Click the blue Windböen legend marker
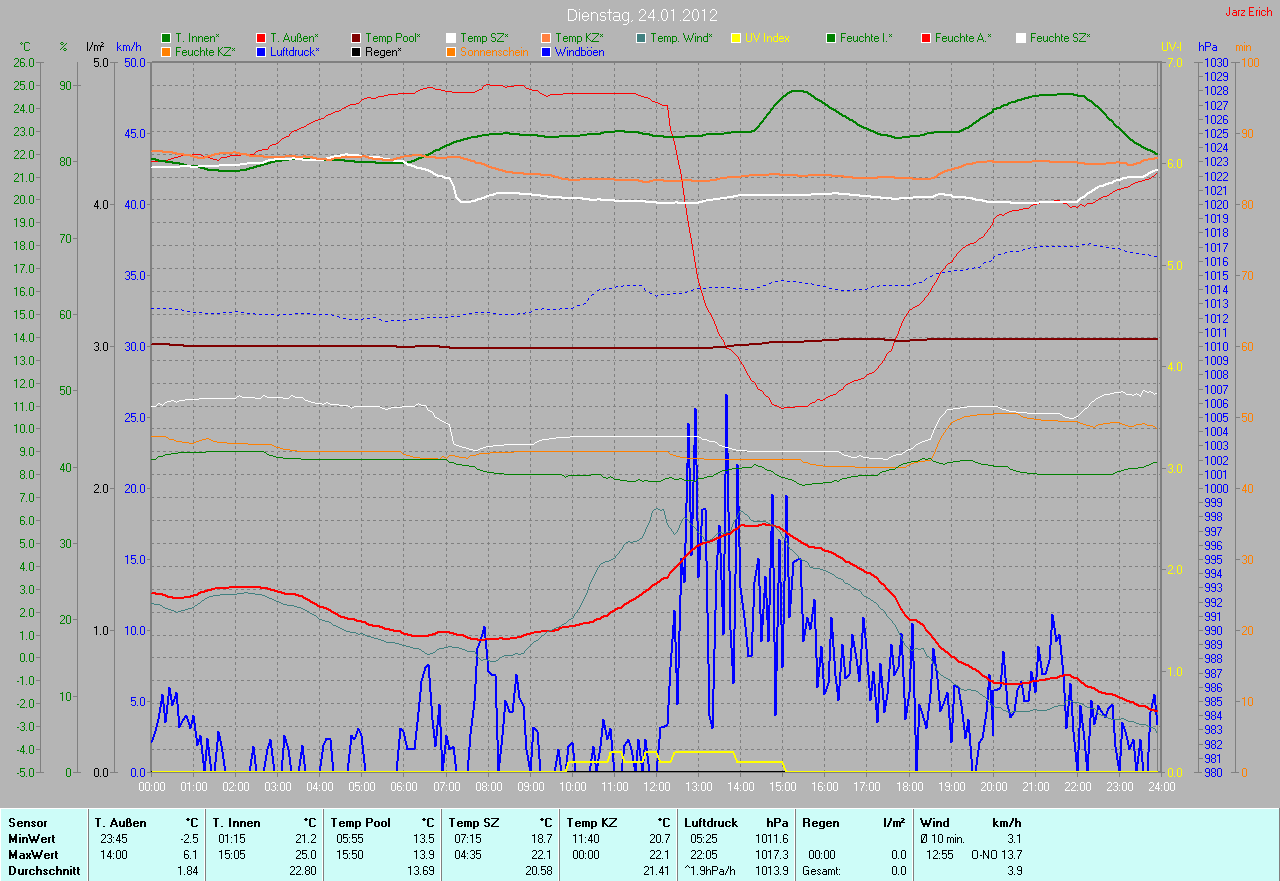Viewport: 1280px width, 881px height. click(547, 51)
